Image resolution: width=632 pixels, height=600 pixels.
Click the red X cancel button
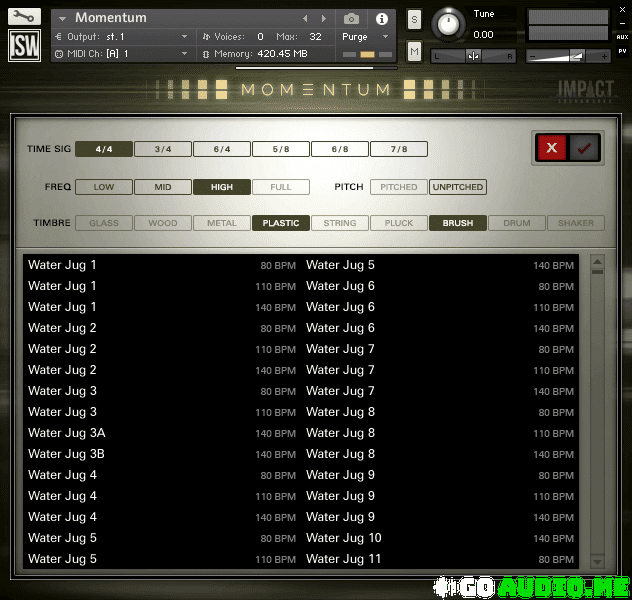pyautogui.click(x=550, y=148)
